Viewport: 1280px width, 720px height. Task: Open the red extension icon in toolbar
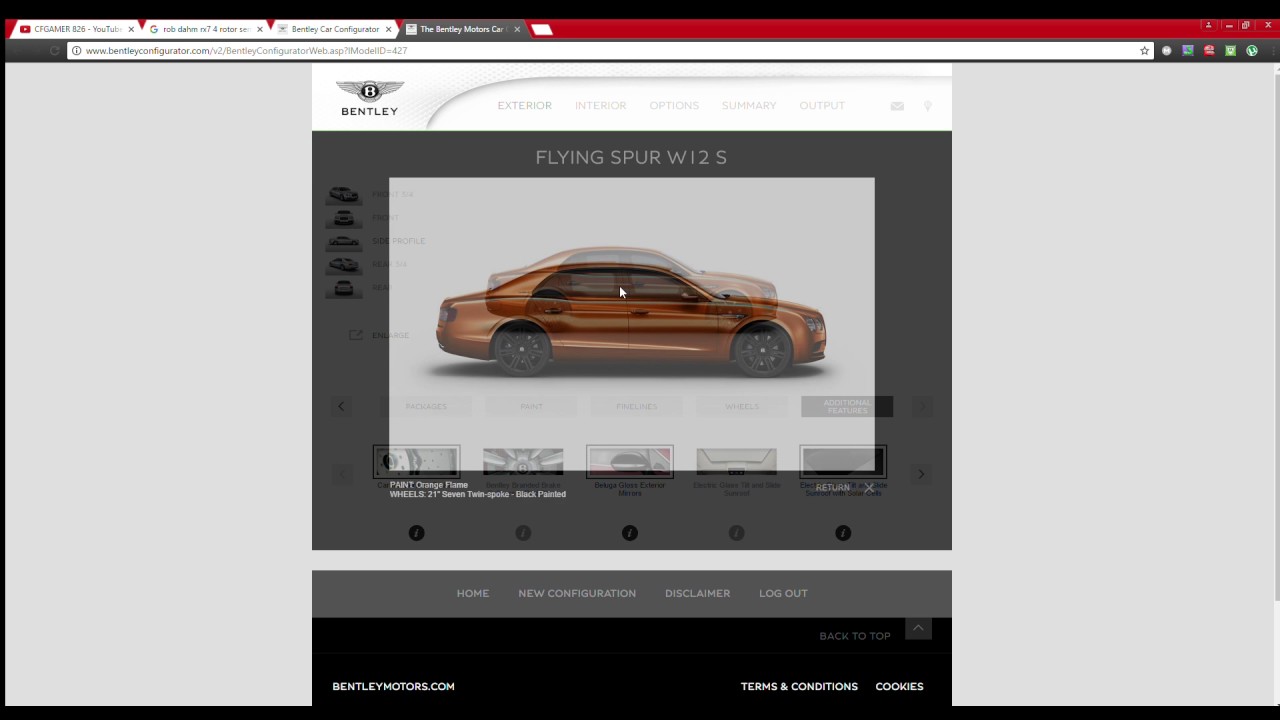coord(1209,51)
